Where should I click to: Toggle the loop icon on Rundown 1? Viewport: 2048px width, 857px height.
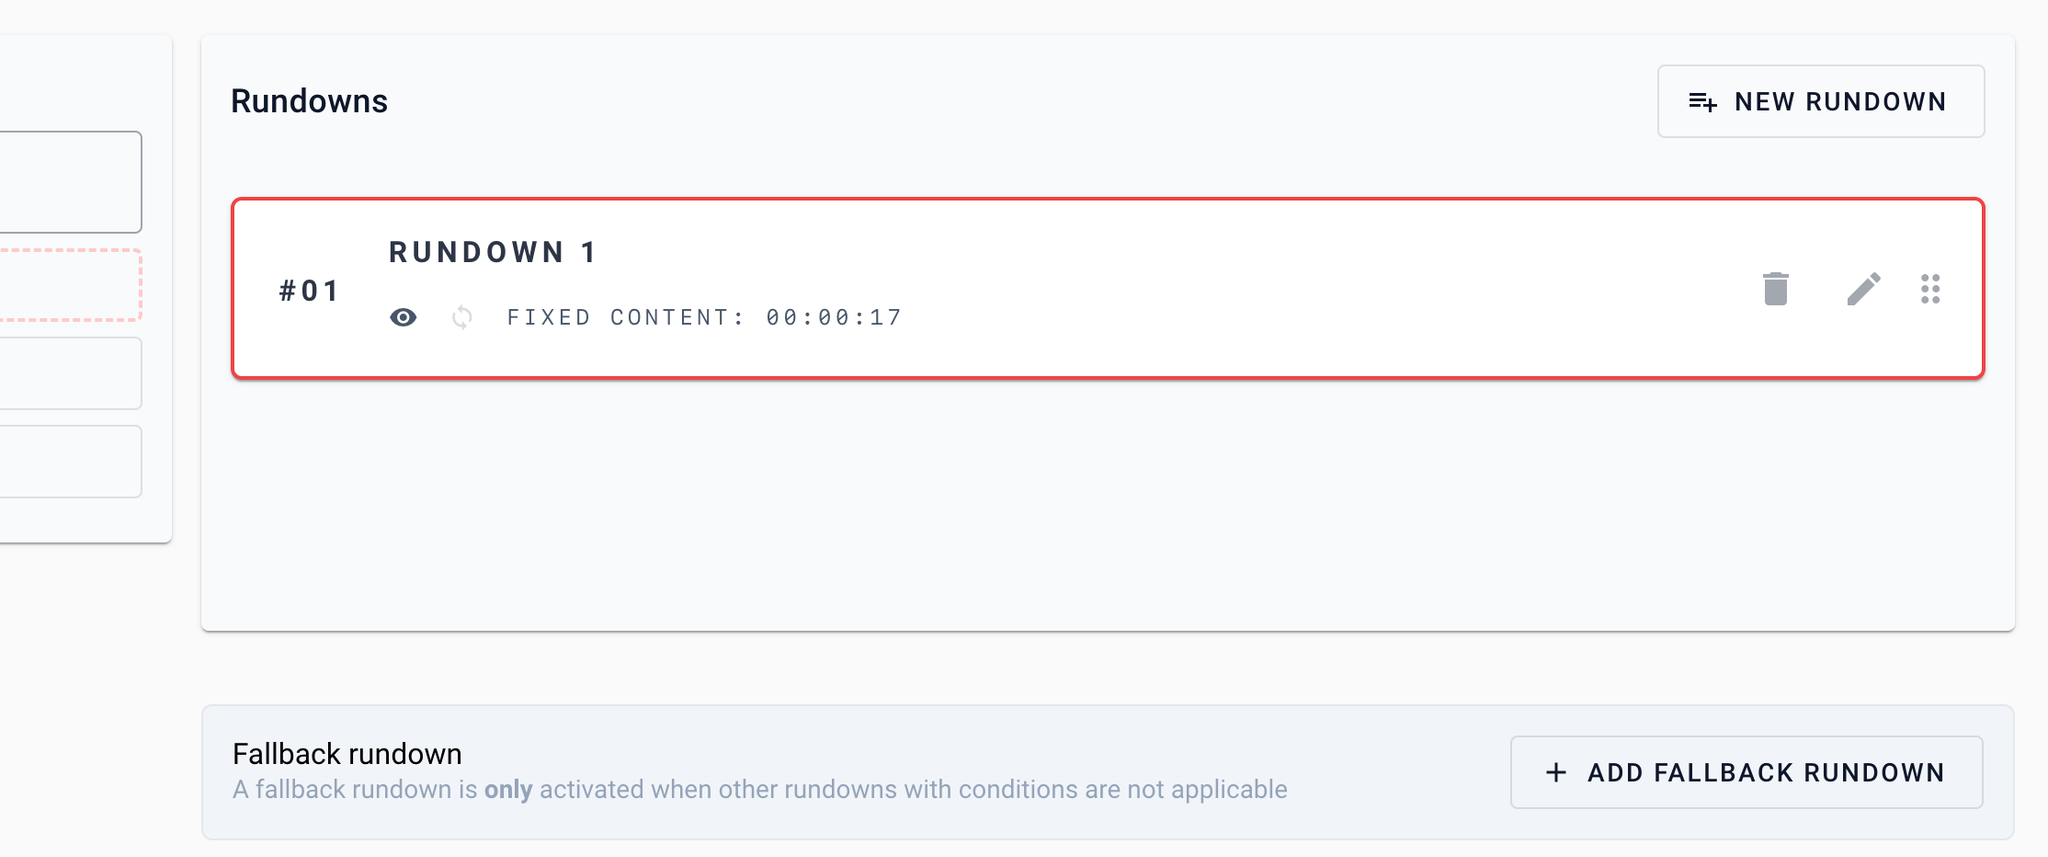point(462,318)
